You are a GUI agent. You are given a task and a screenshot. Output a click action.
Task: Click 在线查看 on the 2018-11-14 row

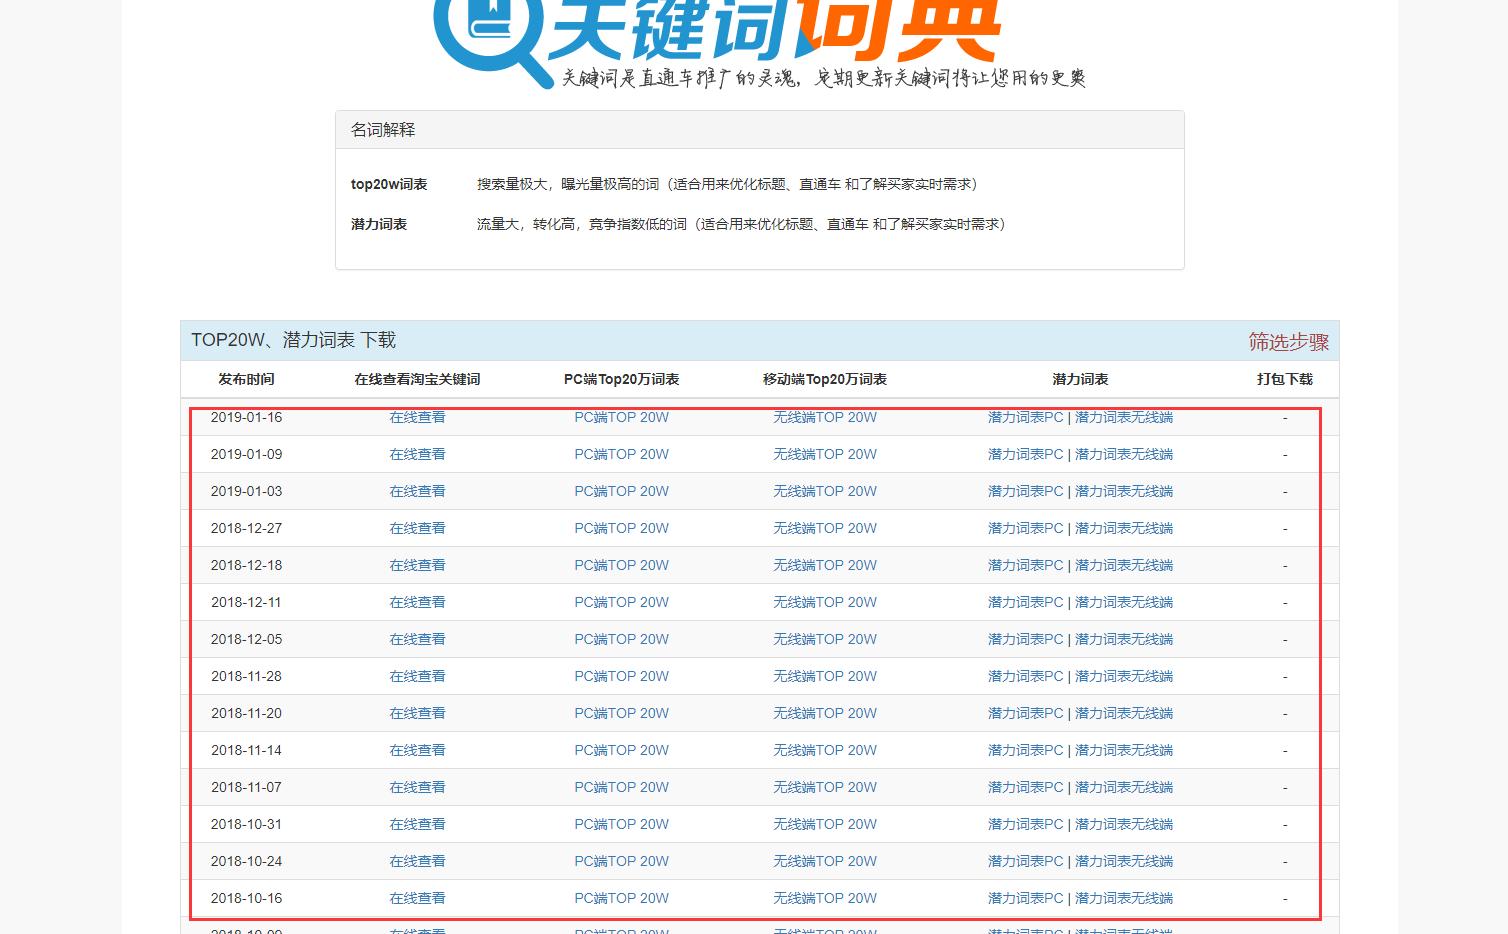[x=417, y=750]
